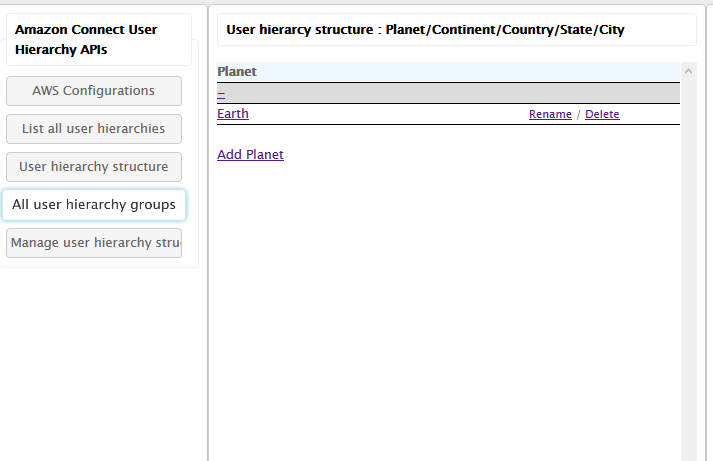The width and height of the screenshot is (713, 461).
Task: Rename the Earth planet entry
Action: tap(550, 114)
